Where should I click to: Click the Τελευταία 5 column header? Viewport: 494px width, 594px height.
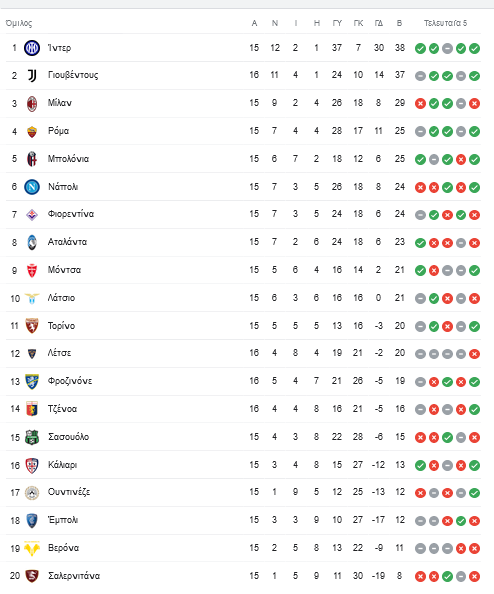445,23
